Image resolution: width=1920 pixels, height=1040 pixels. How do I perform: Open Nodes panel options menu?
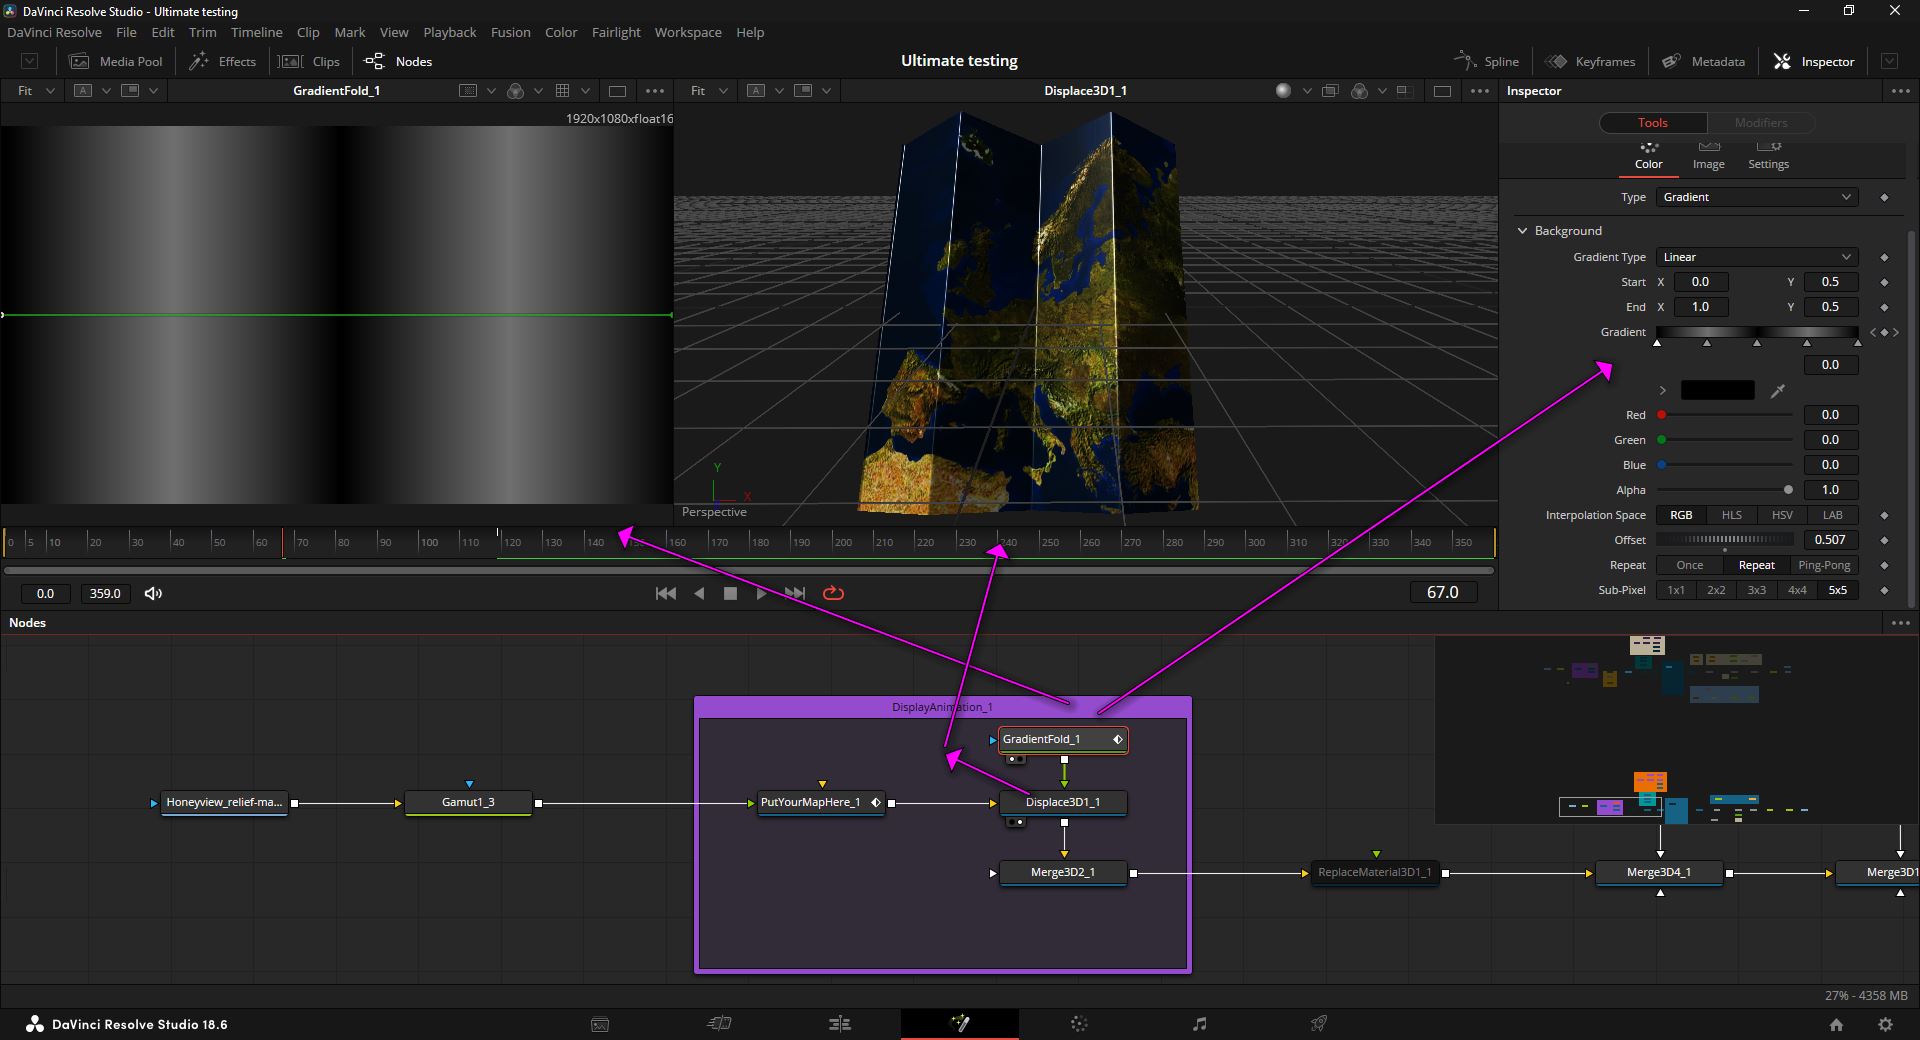pos(1900,623)
